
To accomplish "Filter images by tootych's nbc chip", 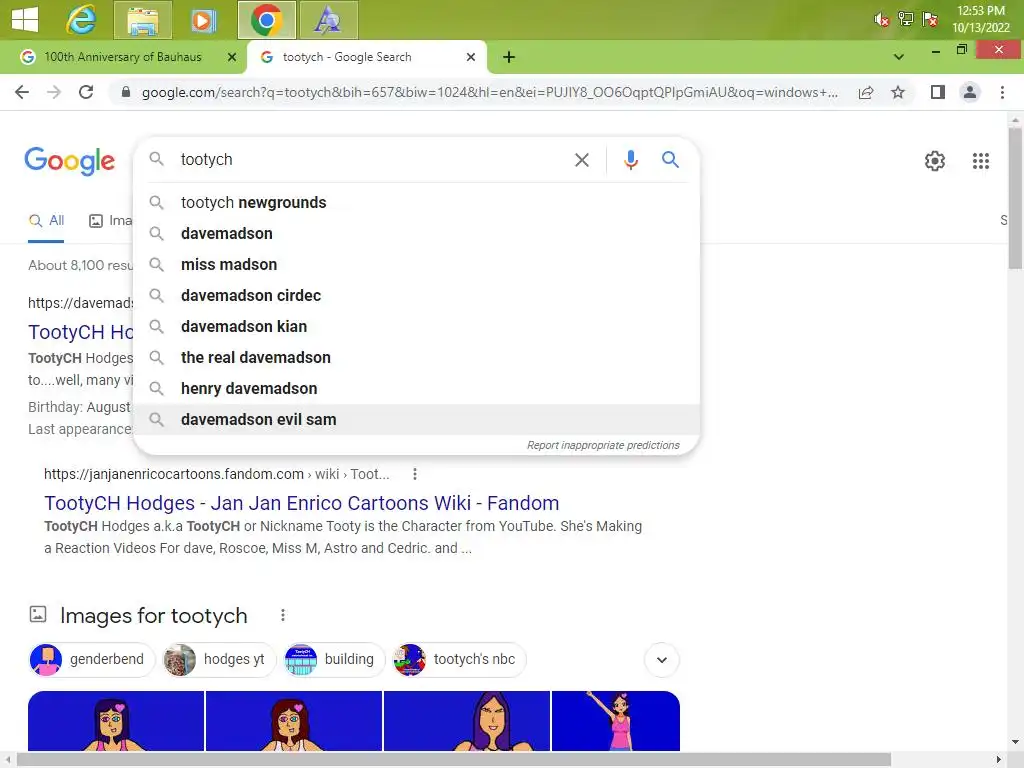I will click(459, 660).
